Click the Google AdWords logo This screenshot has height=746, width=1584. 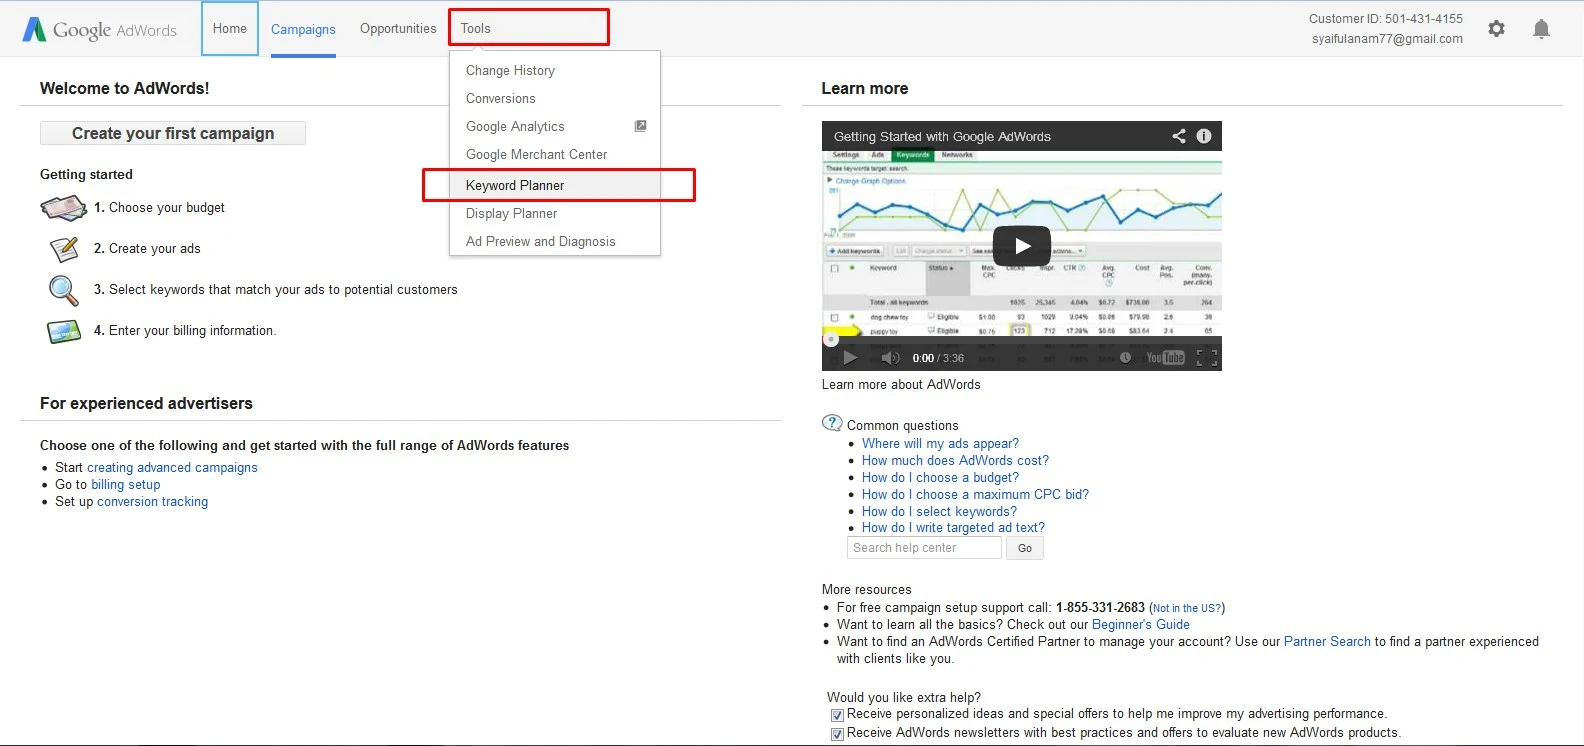click(100, 30)
